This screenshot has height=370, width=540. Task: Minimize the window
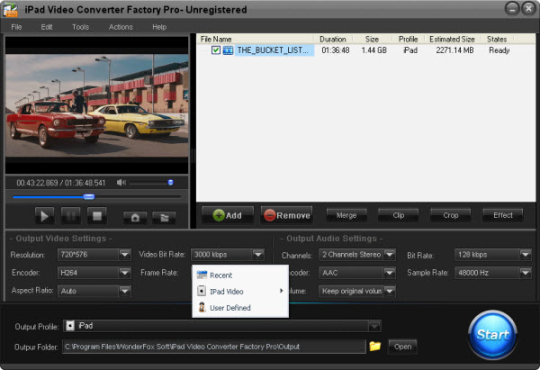pos(512,8)
